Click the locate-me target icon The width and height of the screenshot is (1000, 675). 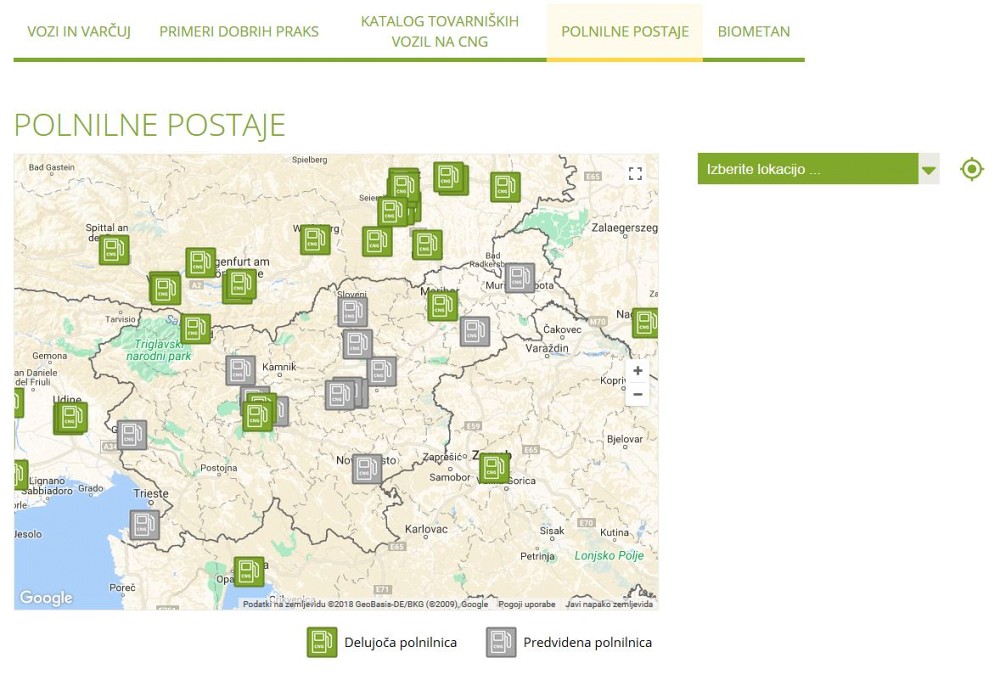click(x=971, y=169)
